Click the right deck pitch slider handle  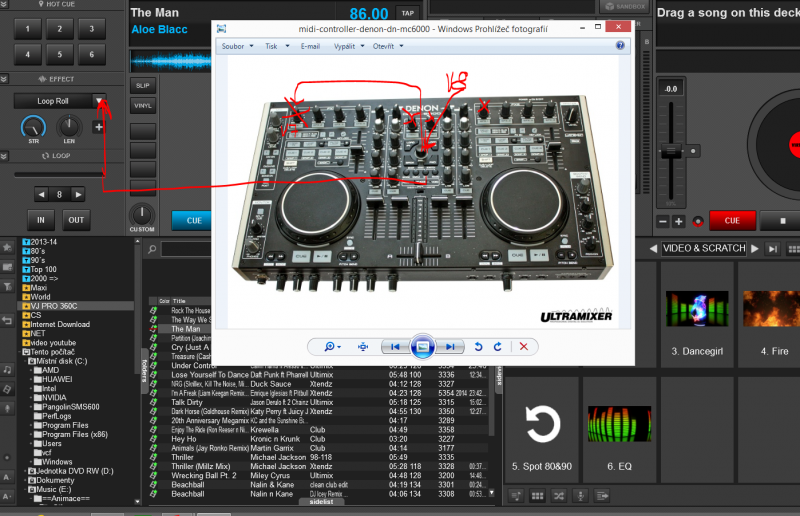(x=671, y=151)
